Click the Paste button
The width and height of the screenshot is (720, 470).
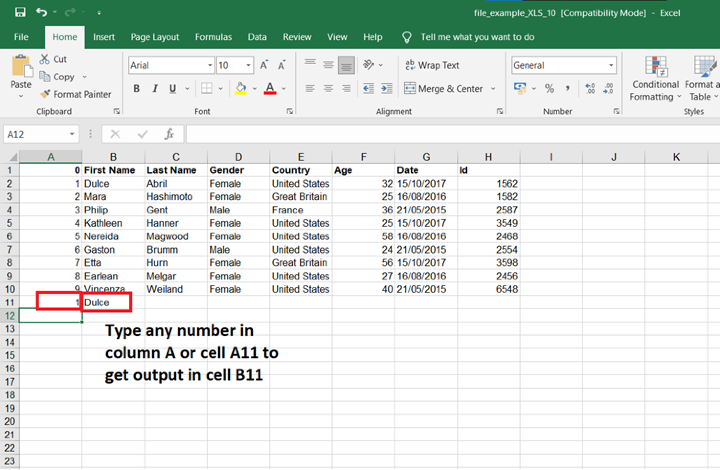point(21,73)
